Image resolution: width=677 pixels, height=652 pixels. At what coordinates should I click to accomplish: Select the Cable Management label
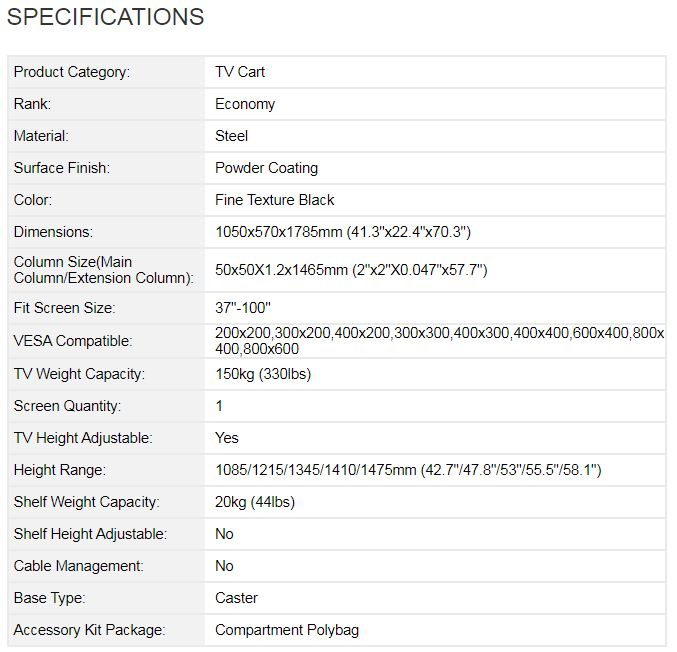click(x=79, y=566)
